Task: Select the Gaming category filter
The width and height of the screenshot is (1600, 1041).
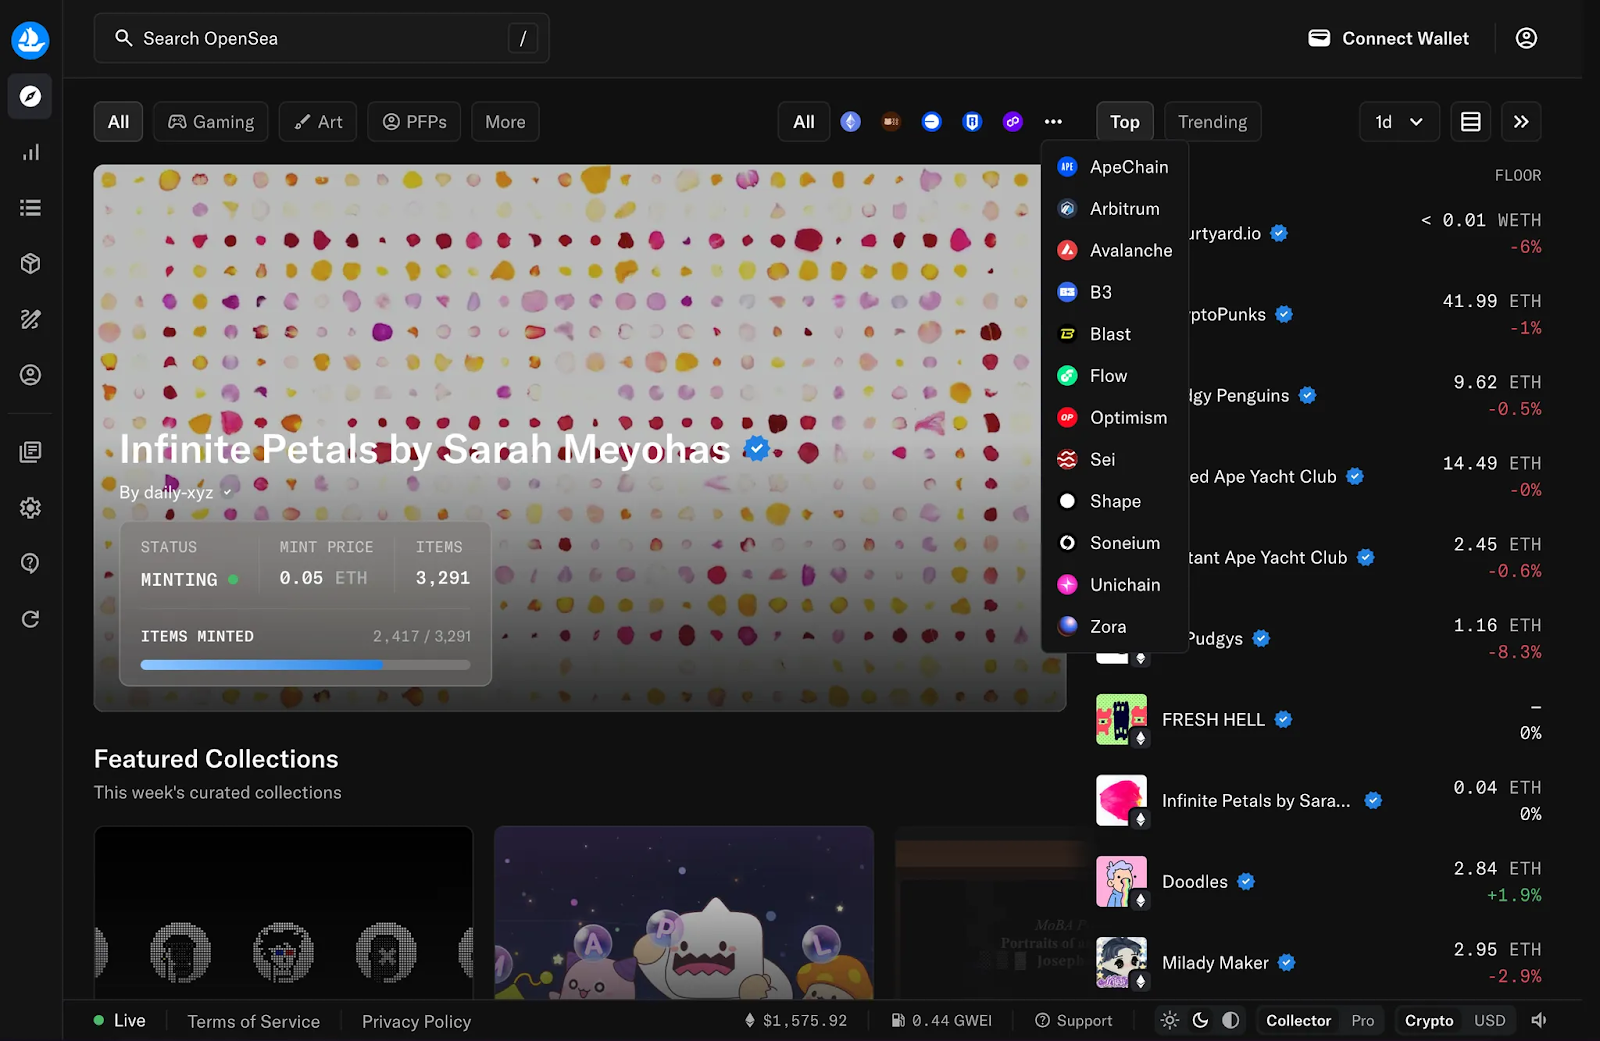Action: tap(211, 122)
